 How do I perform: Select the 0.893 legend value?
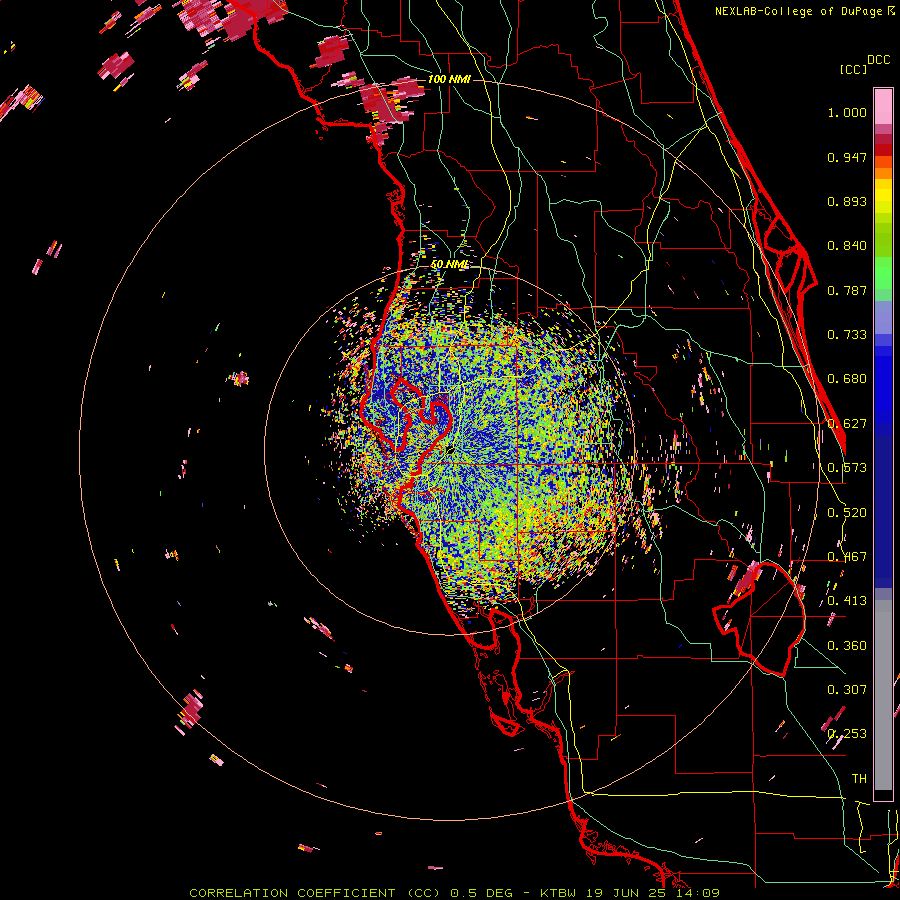coord(847,201)
